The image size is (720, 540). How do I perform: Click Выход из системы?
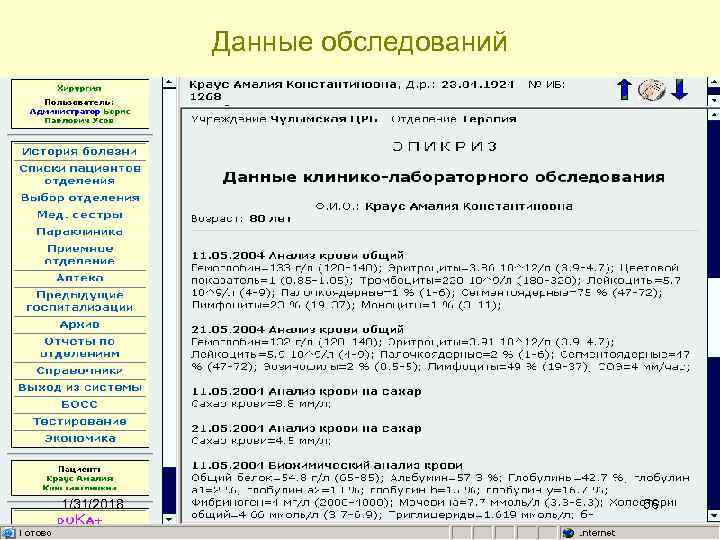(80, 388)
